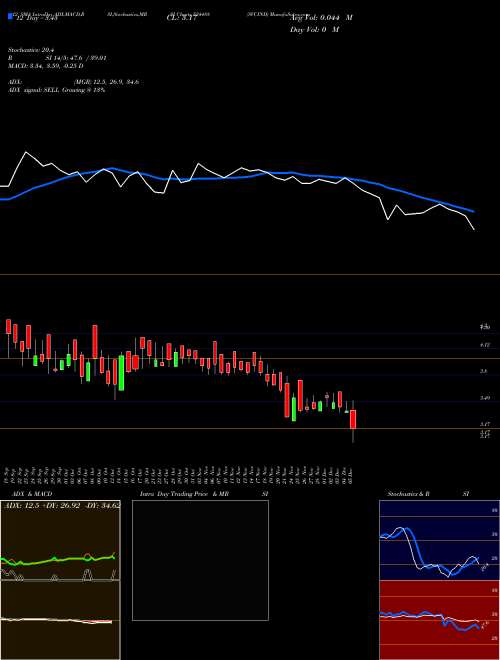500x660 pixels.
Task: Click the 'SI 14/3: 47.6 / 39.01' value
Action: click(76, 58)
